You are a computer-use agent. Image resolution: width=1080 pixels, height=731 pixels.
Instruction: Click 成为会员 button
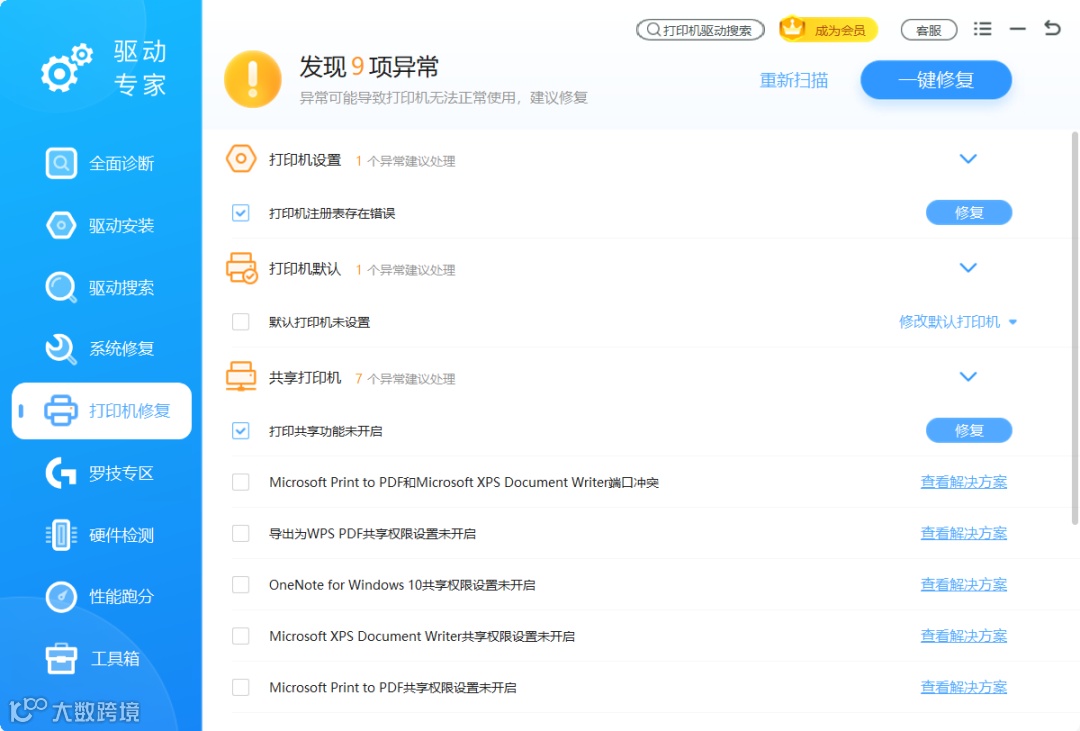coord(829,30)
